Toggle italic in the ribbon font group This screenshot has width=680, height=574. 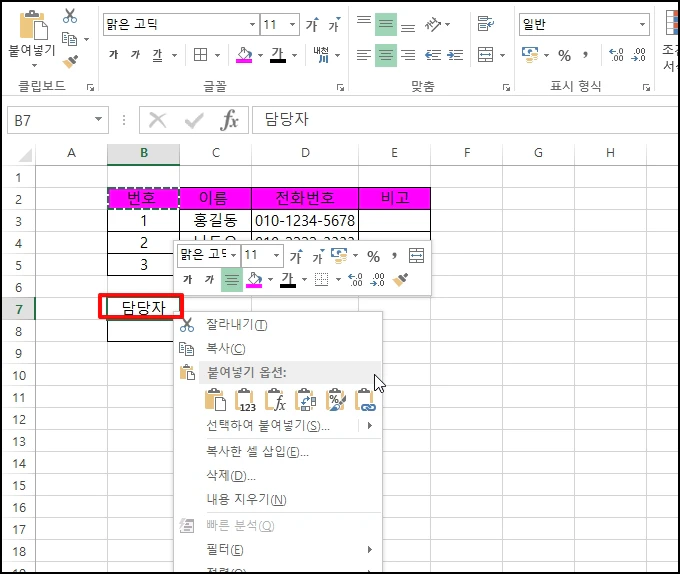[136, 55]
